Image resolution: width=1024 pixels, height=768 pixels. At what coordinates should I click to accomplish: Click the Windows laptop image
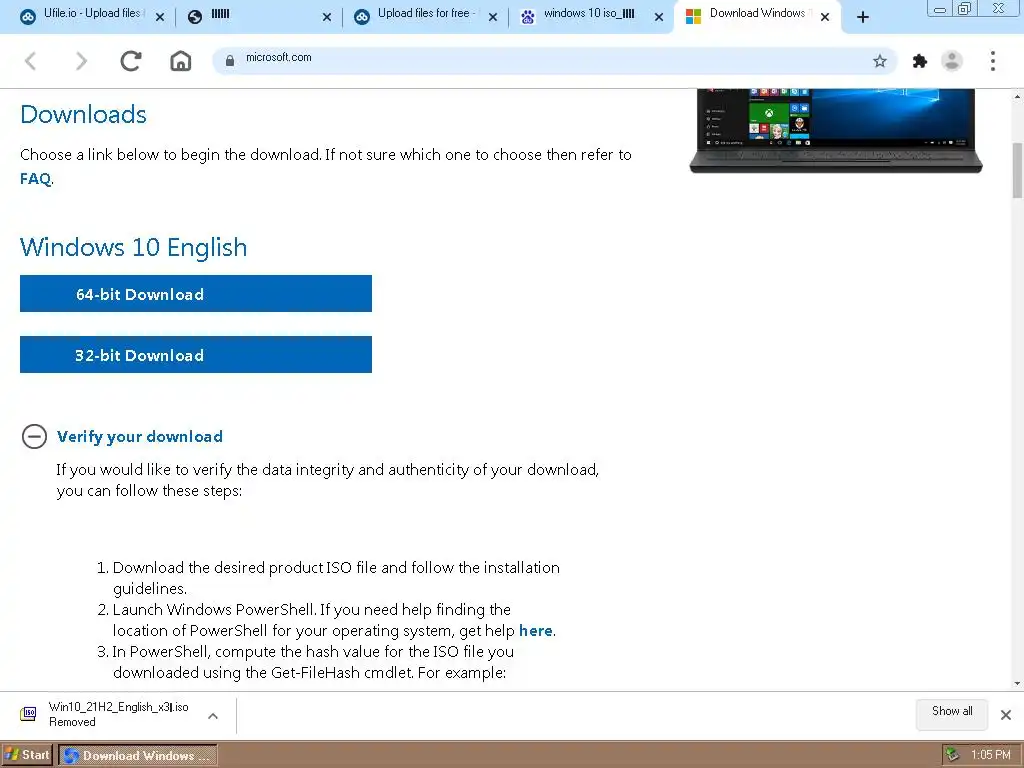(836, 131)
